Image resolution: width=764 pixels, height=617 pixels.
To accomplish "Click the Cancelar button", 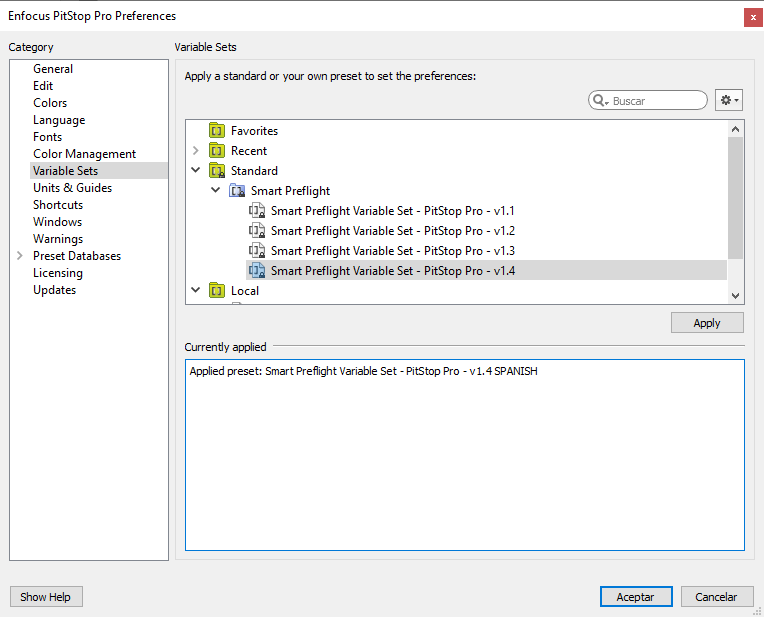I will tap(716, 597).
